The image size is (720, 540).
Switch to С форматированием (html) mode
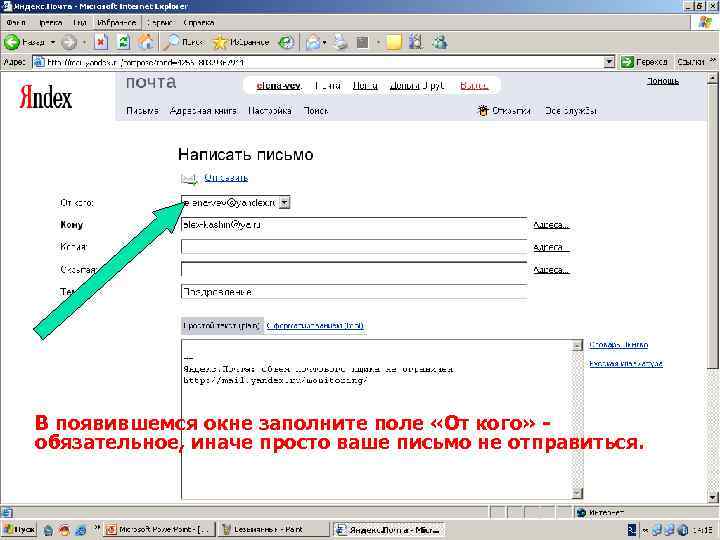click(x=315, y=326)
